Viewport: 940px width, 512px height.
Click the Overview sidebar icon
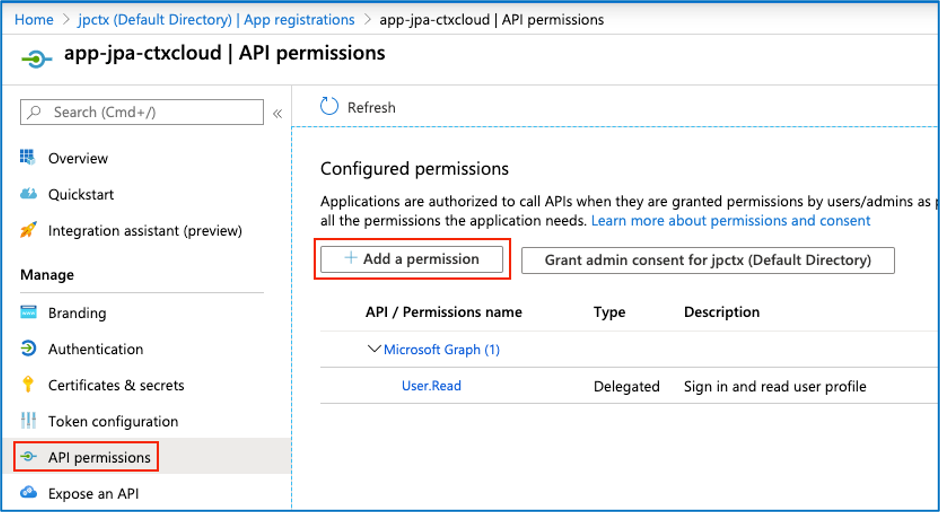pyautogui.click(x=28, y=158)
